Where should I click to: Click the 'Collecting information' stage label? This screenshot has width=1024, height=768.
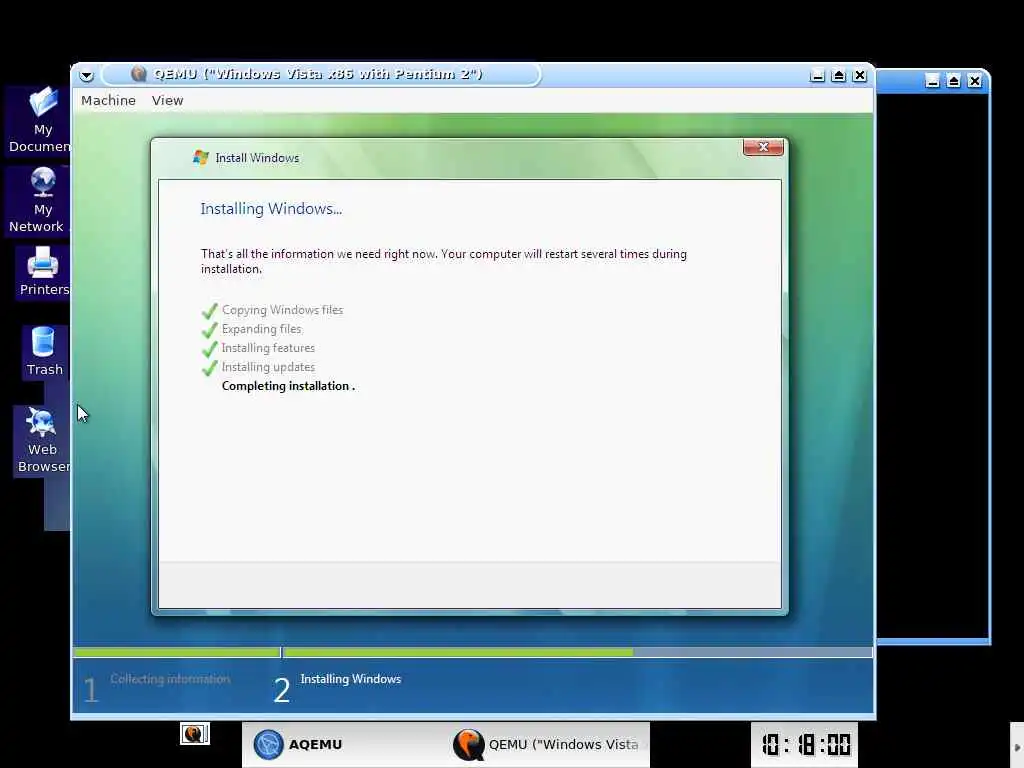[170, 679]
